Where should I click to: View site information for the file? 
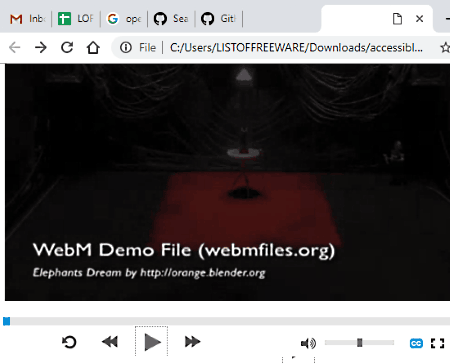[126, 48]
